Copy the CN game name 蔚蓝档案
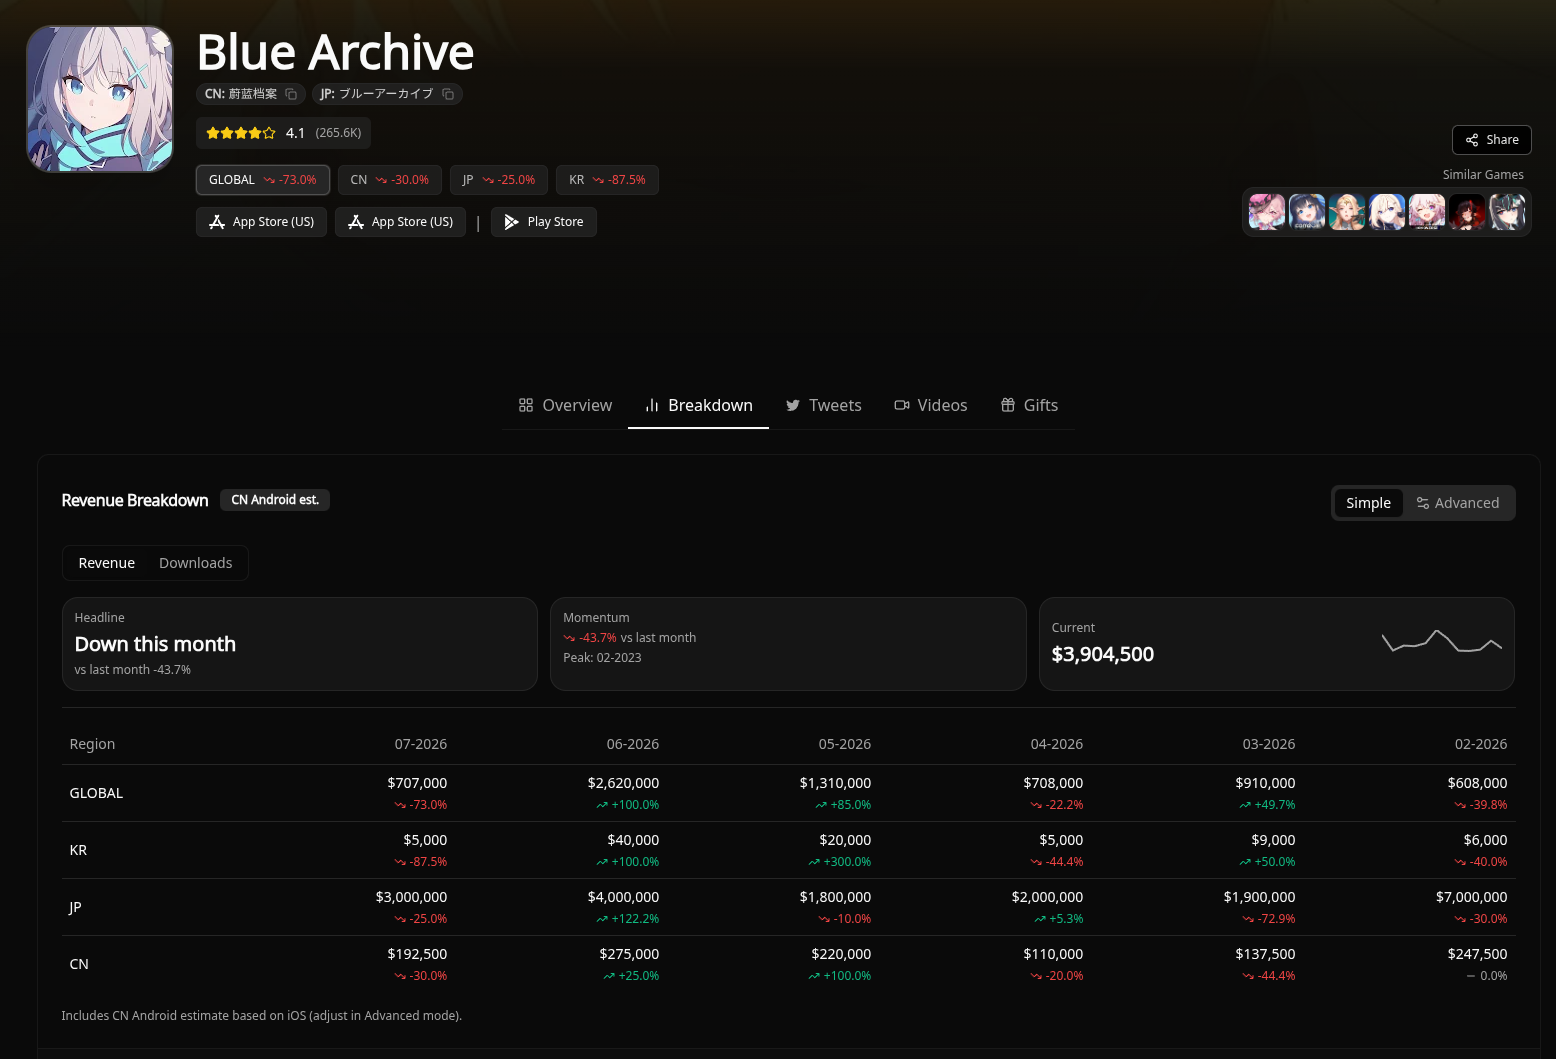 (x=291, y=94)
